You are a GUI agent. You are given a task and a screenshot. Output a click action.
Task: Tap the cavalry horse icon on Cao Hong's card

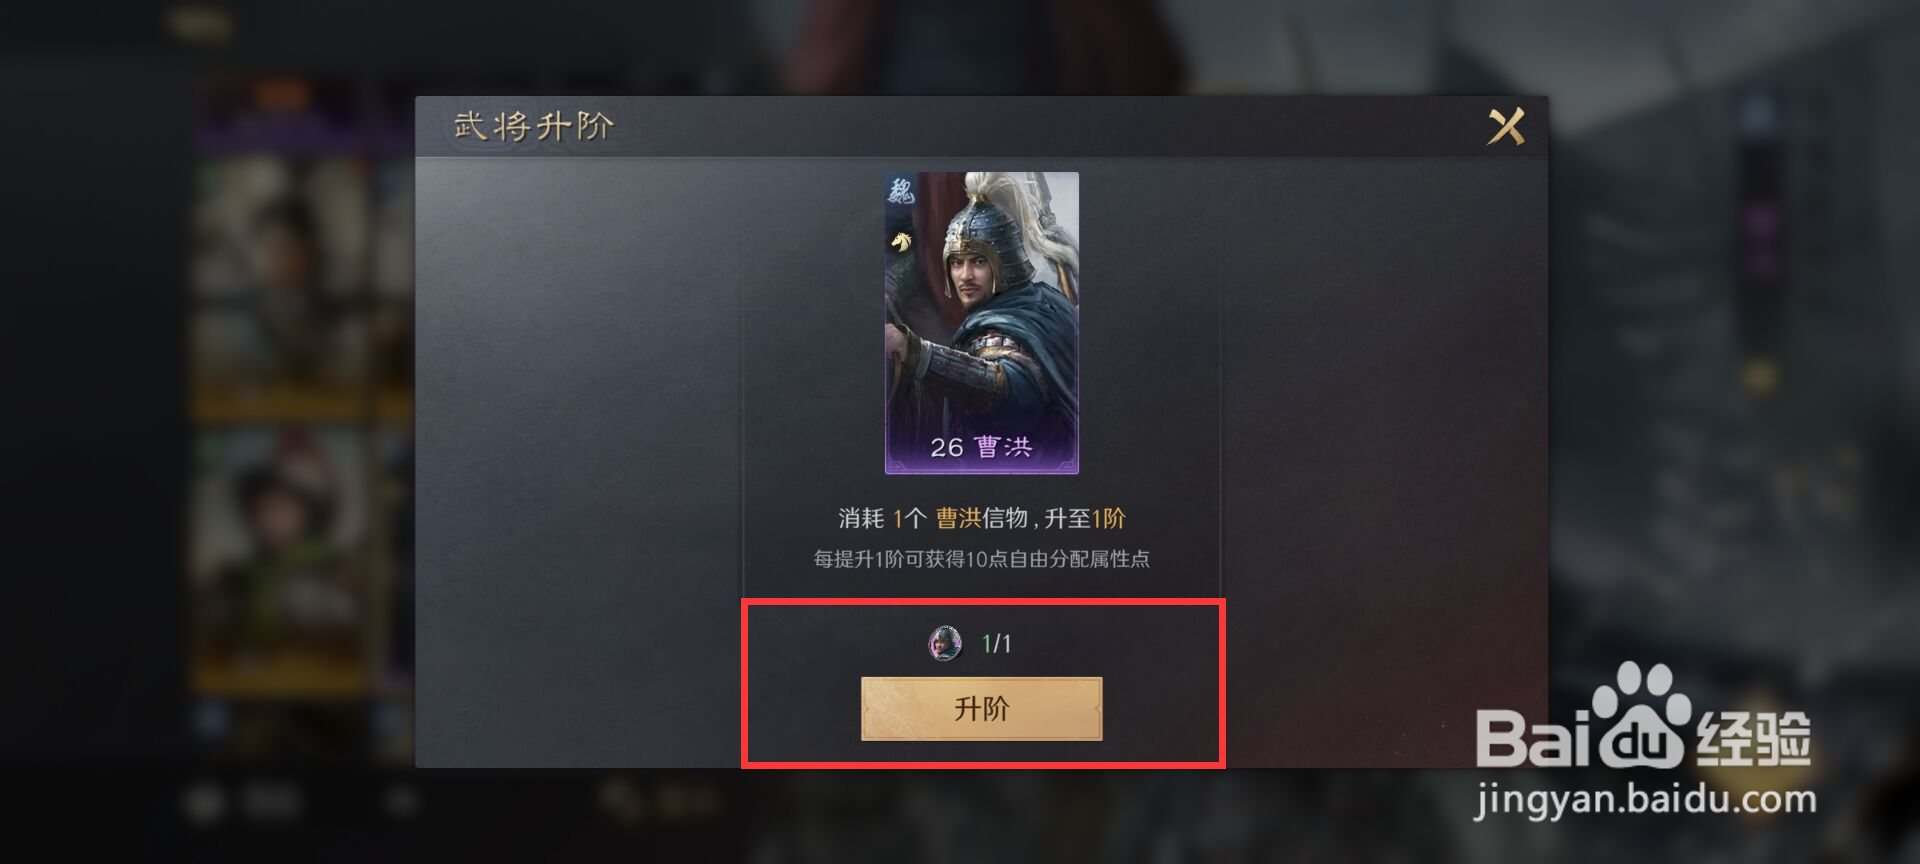pos(901,241)
